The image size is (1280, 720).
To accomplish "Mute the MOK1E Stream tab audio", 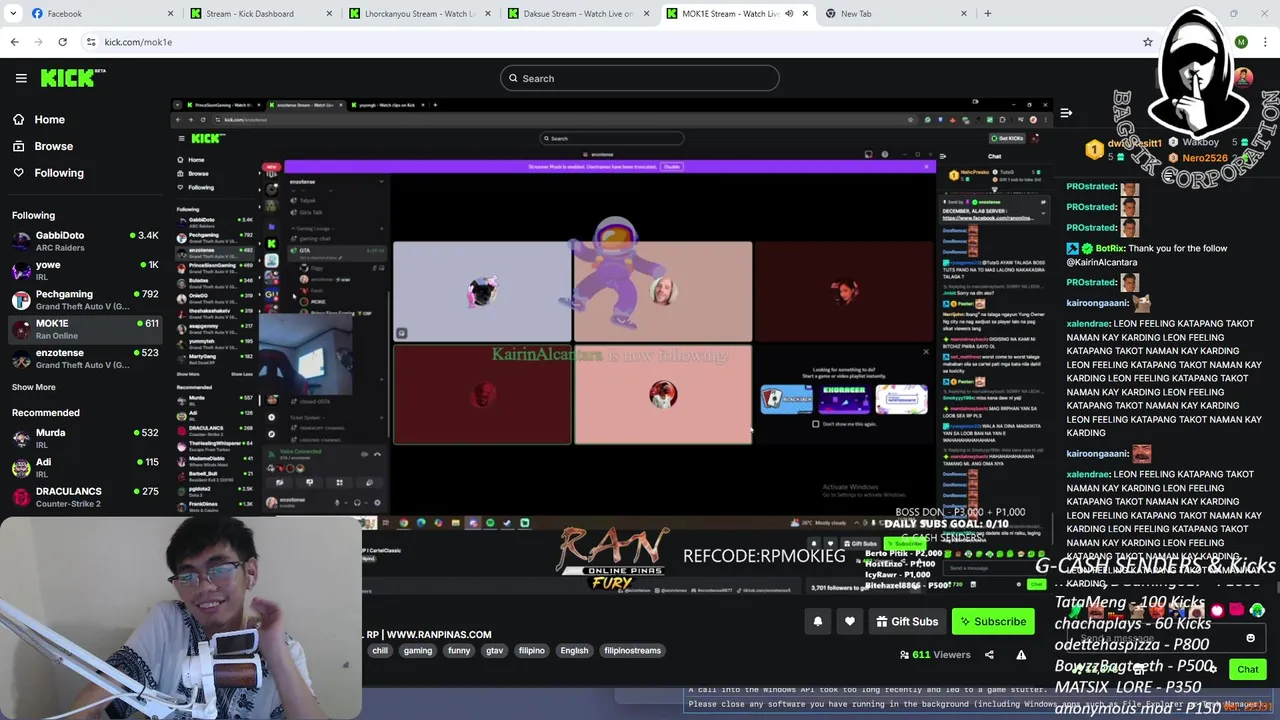I will 789,14.
